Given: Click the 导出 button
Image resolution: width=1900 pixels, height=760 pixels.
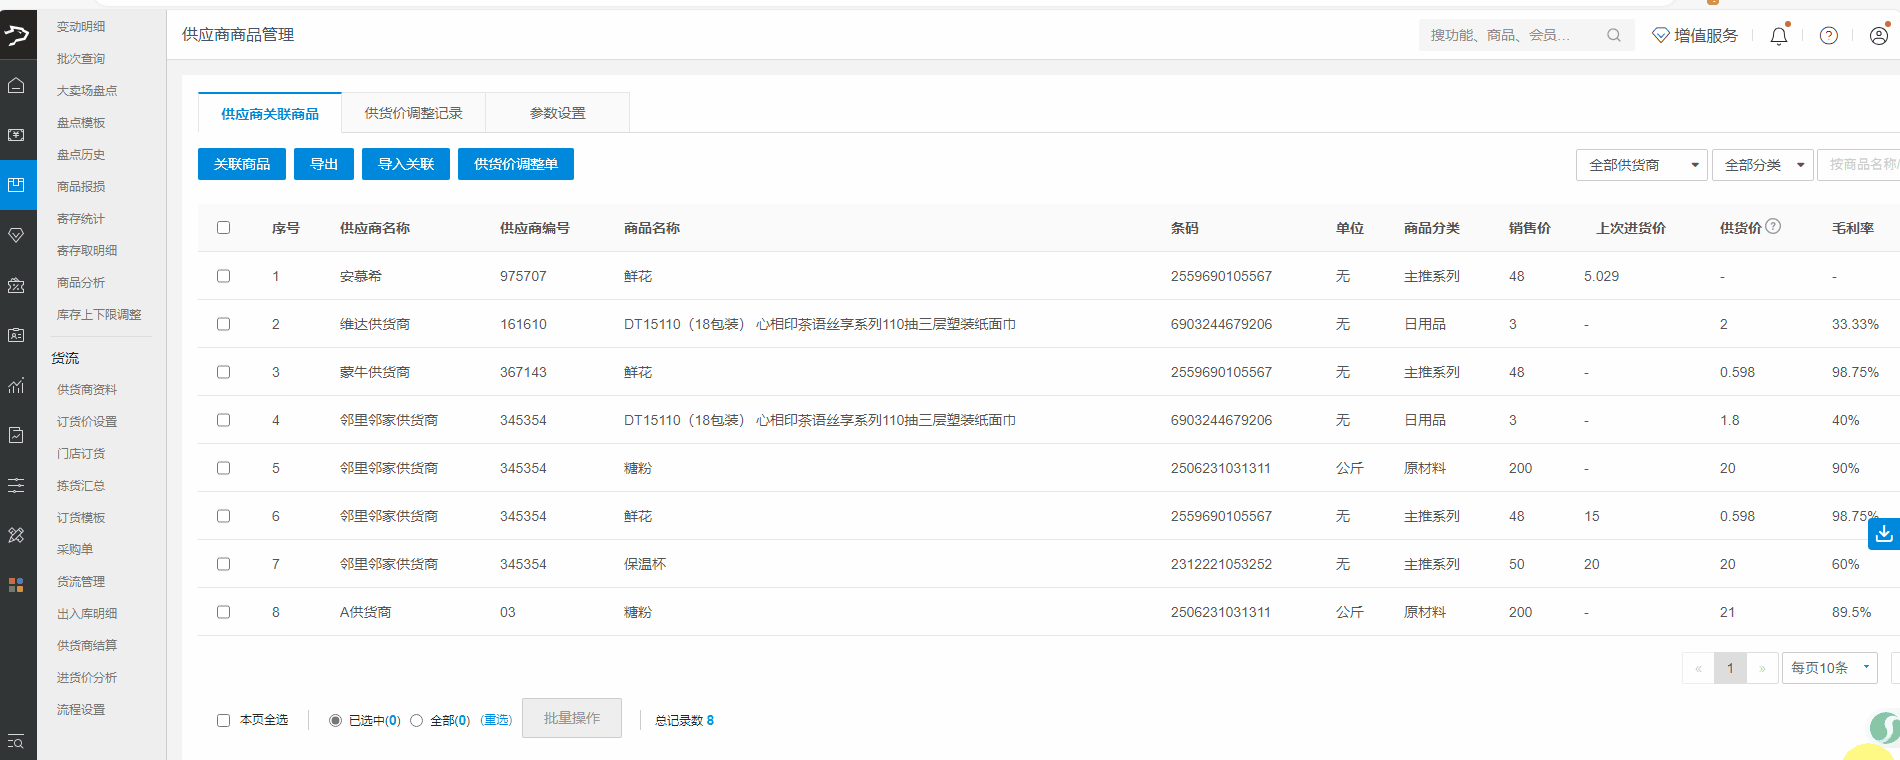Looking at the screenshot, I should click(x=324, y=164).
